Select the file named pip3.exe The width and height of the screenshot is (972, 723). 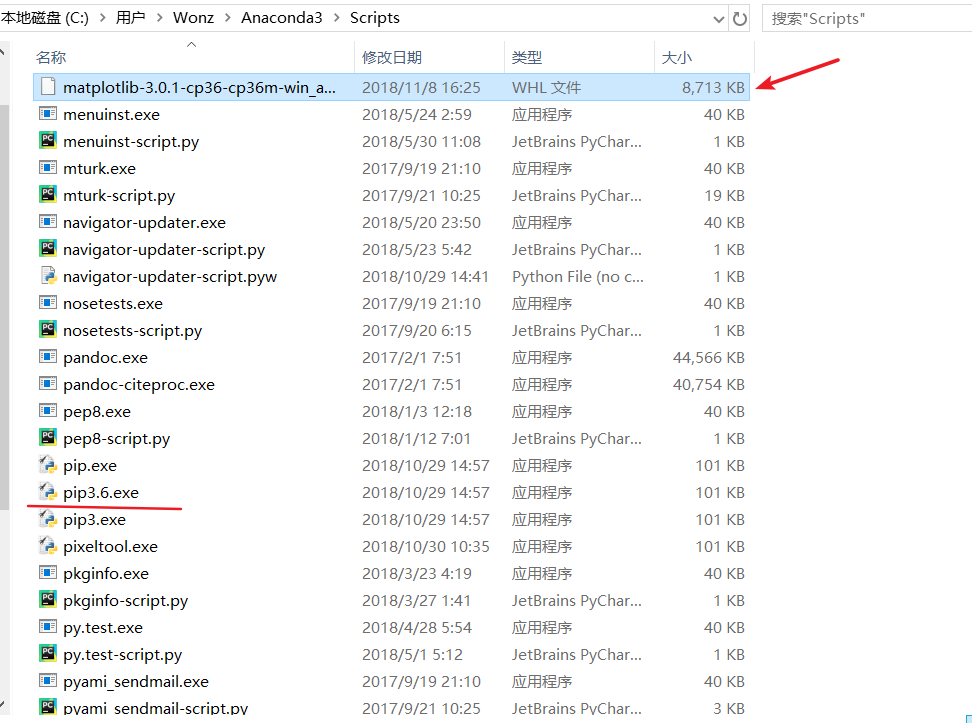pyautogui.click(x=94, y=520)
